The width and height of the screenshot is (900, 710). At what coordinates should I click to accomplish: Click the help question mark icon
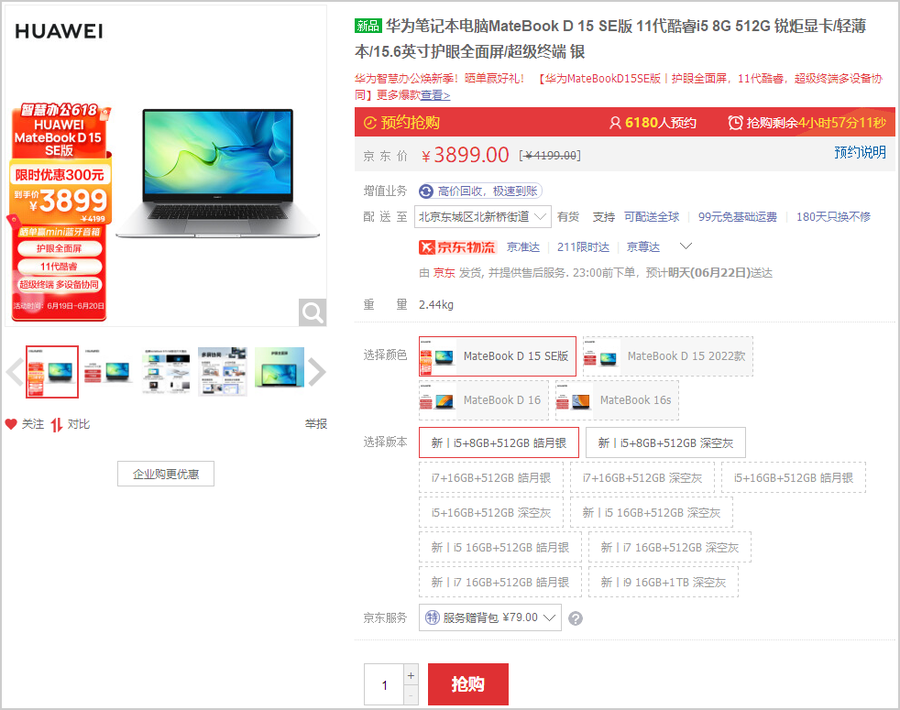pos(575,618)
